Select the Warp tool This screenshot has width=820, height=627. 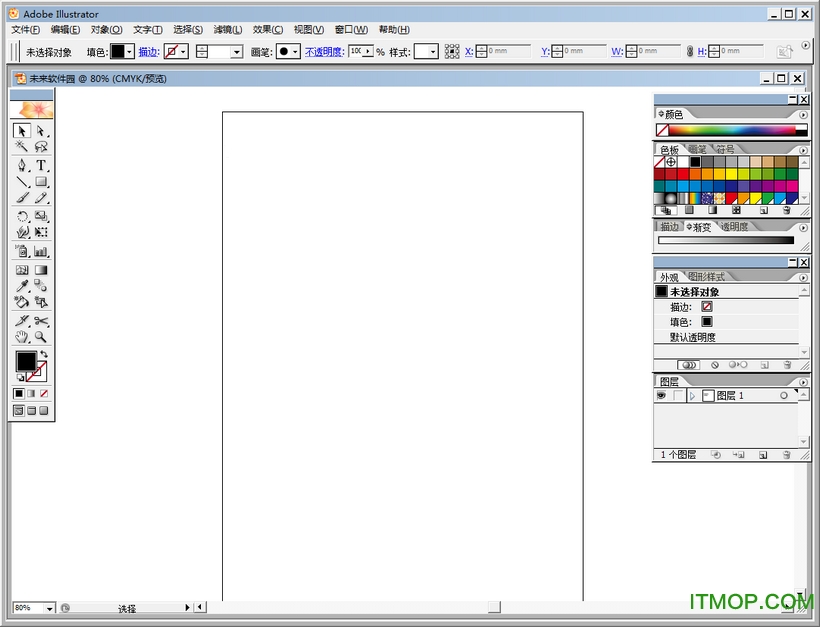(x=21, y=232)
